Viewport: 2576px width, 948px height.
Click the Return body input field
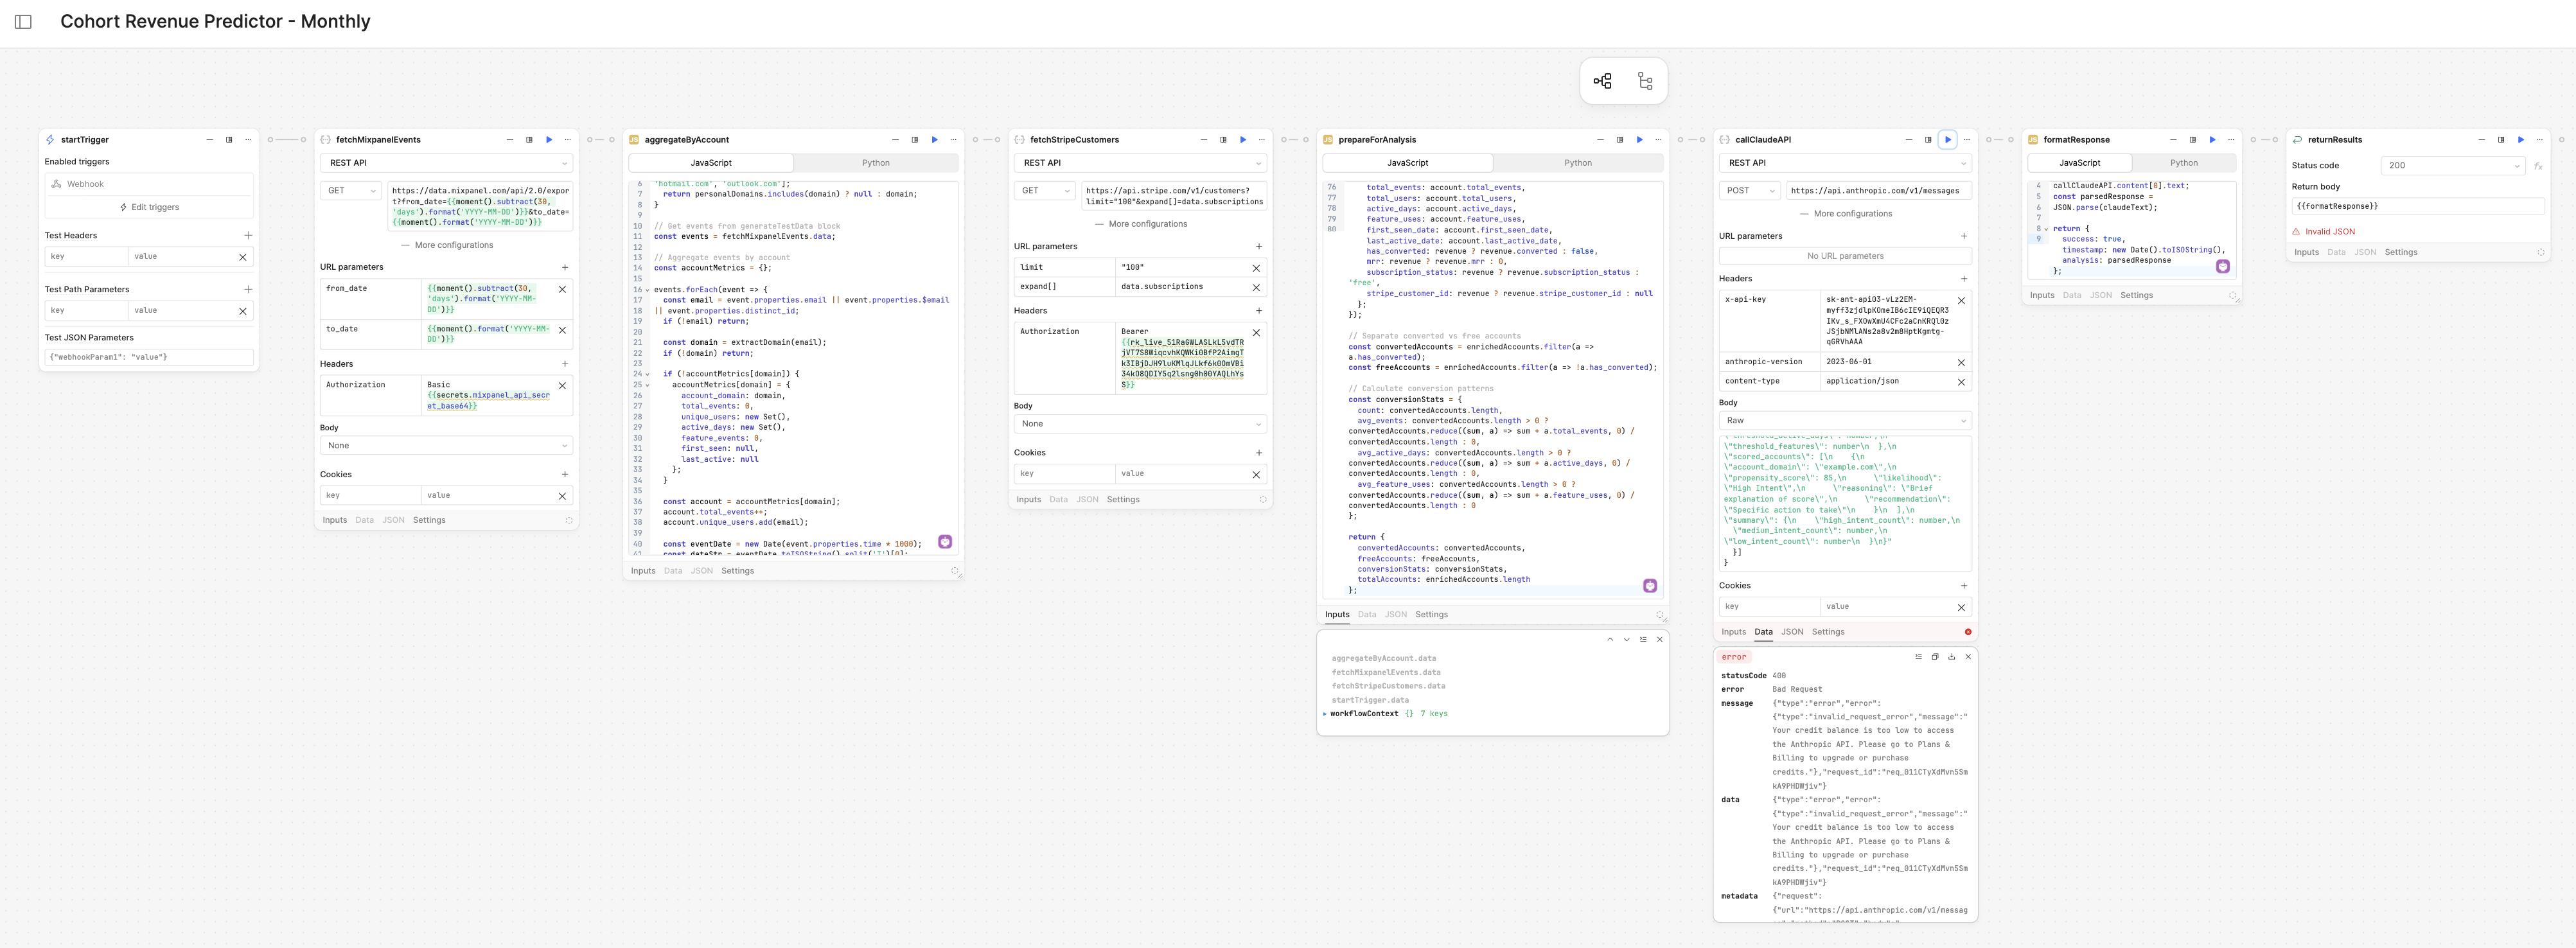pyautogui.click(x=2417, y=206)
